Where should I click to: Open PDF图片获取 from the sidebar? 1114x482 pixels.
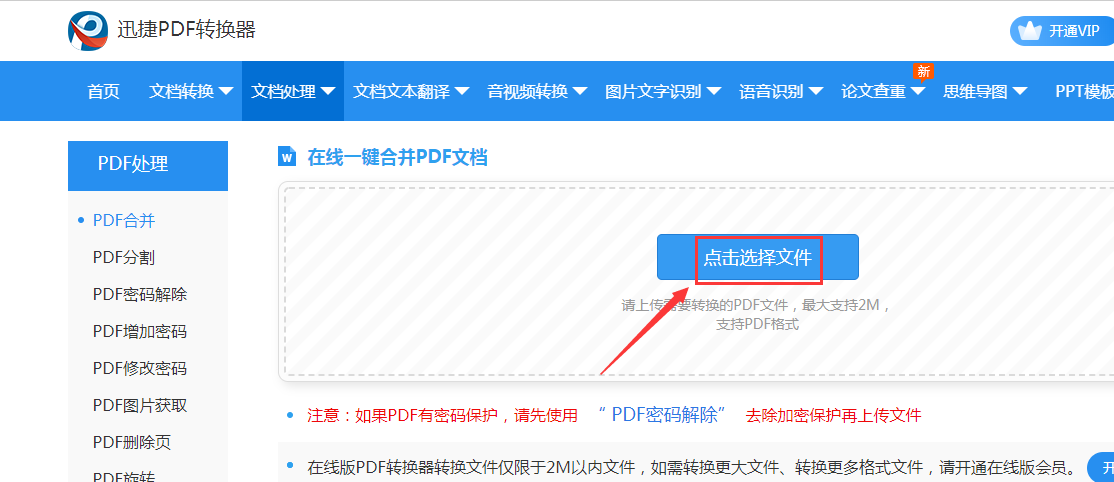140,405
